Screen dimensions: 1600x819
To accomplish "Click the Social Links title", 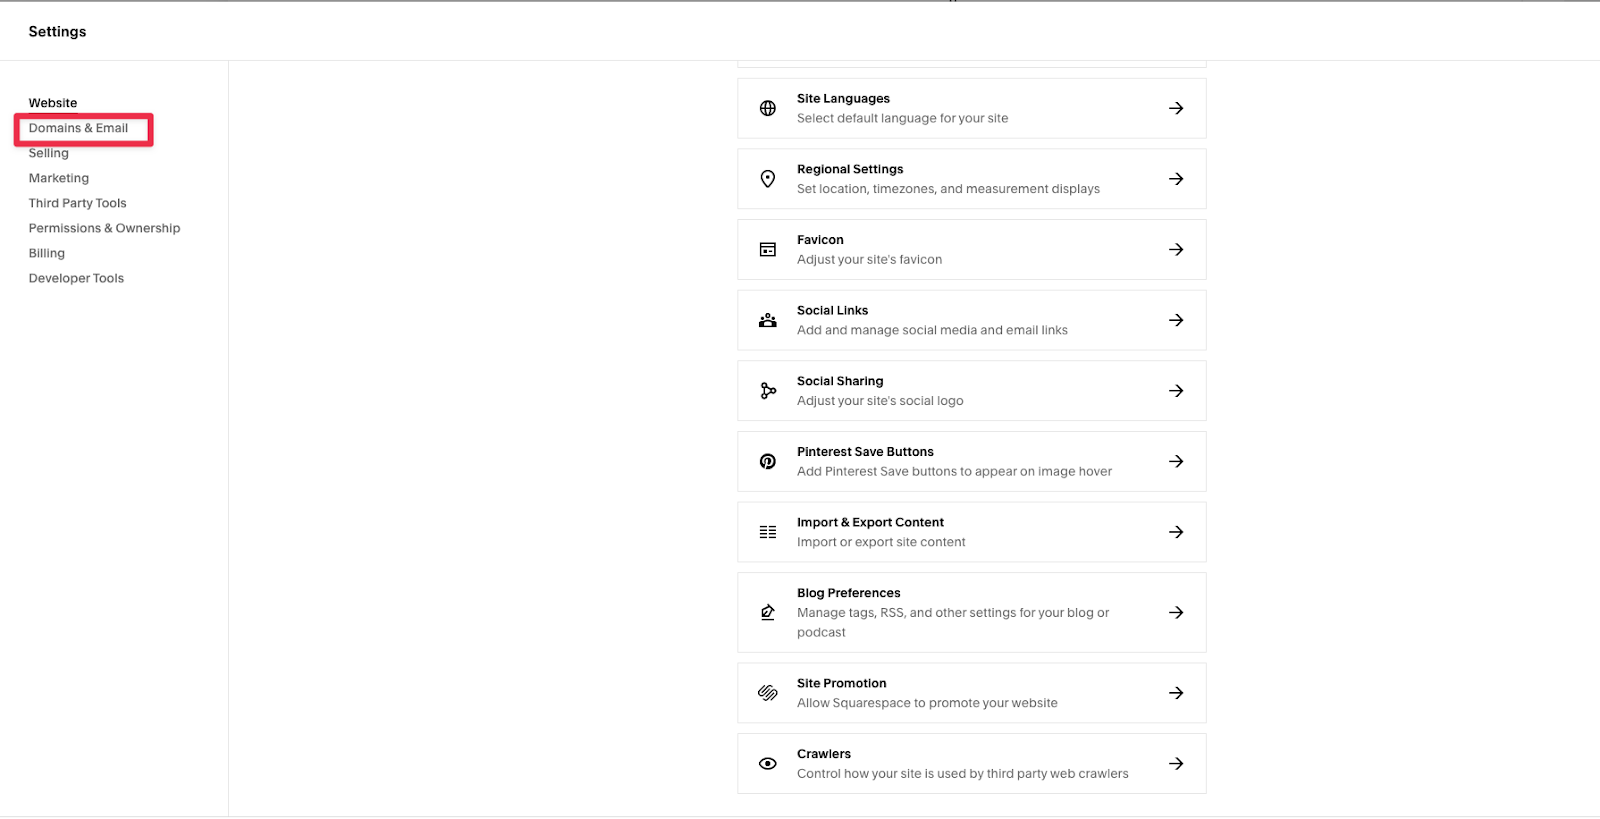I will click(832, 311).
